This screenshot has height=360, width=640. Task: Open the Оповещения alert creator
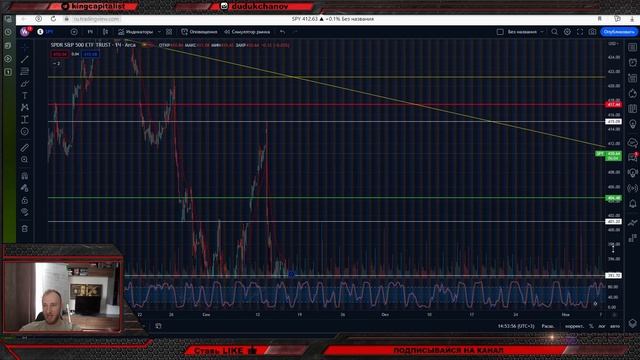coord(199,31)
